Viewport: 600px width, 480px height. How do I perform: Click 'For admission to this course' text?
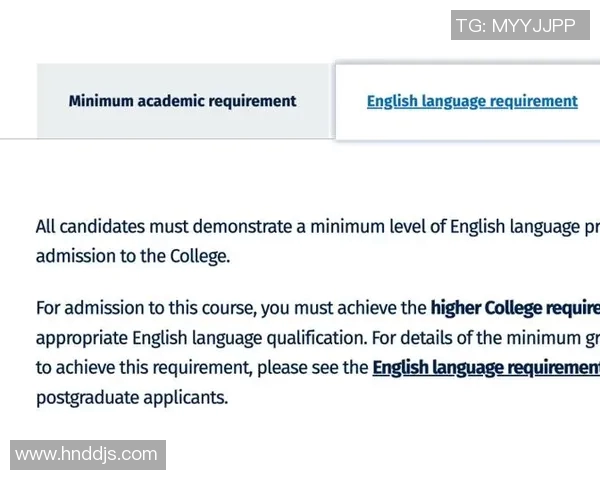146,308
